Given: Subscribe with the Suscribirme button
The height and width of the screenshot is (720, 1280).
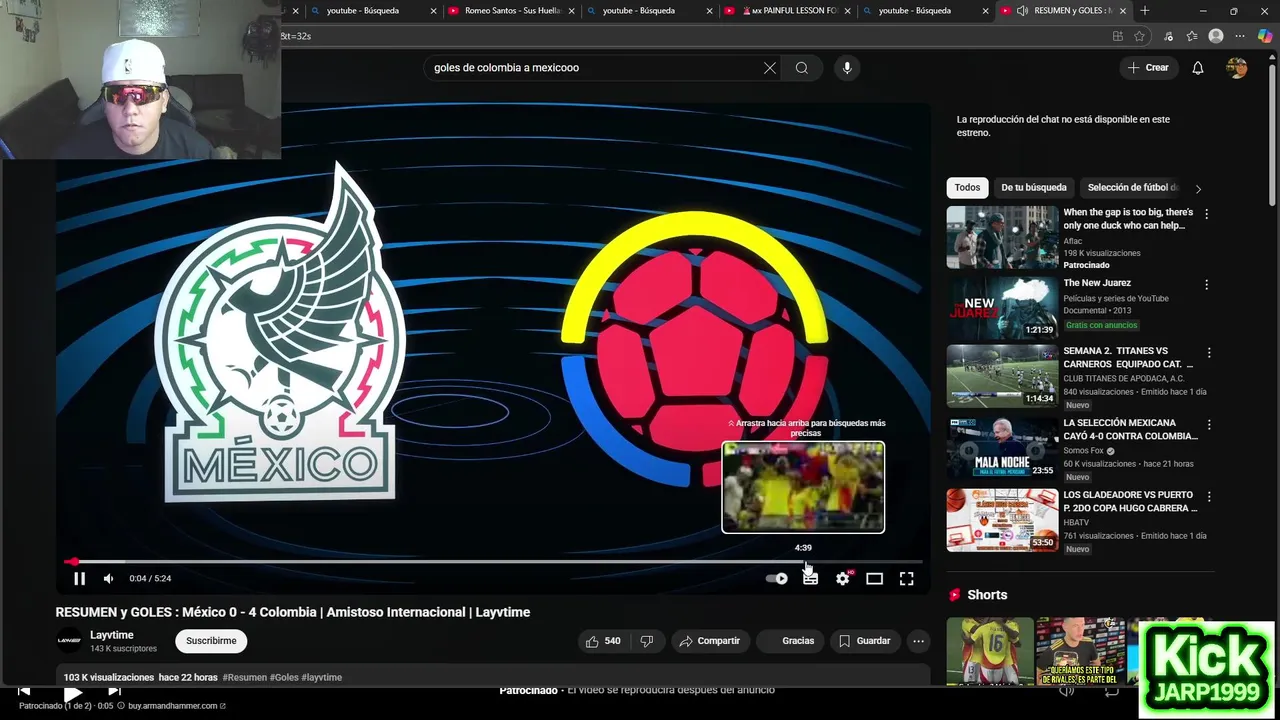Looking at the screenshot, I should [x=211, y=641].
